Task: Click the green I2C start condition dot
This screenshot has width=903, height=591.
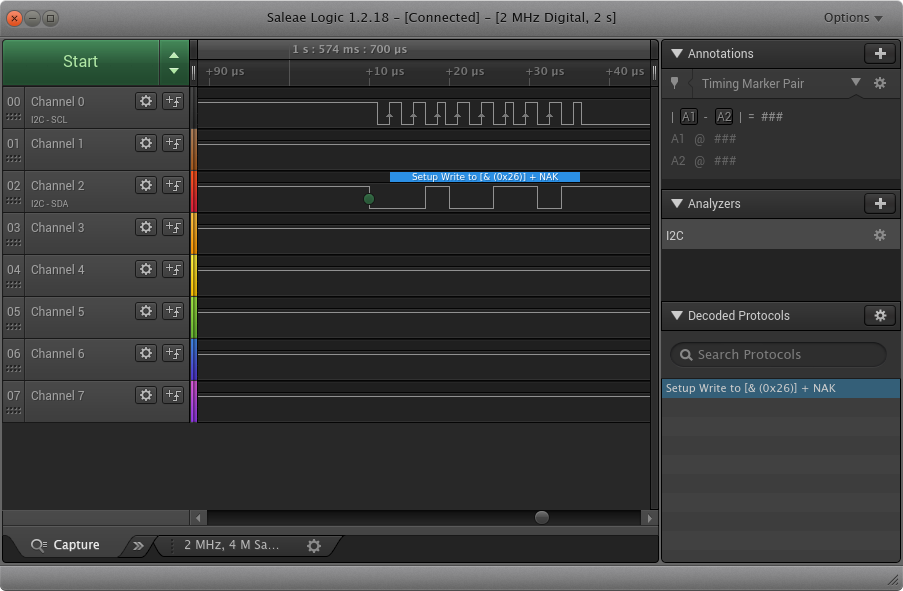Action: click(x=369, y=199)
